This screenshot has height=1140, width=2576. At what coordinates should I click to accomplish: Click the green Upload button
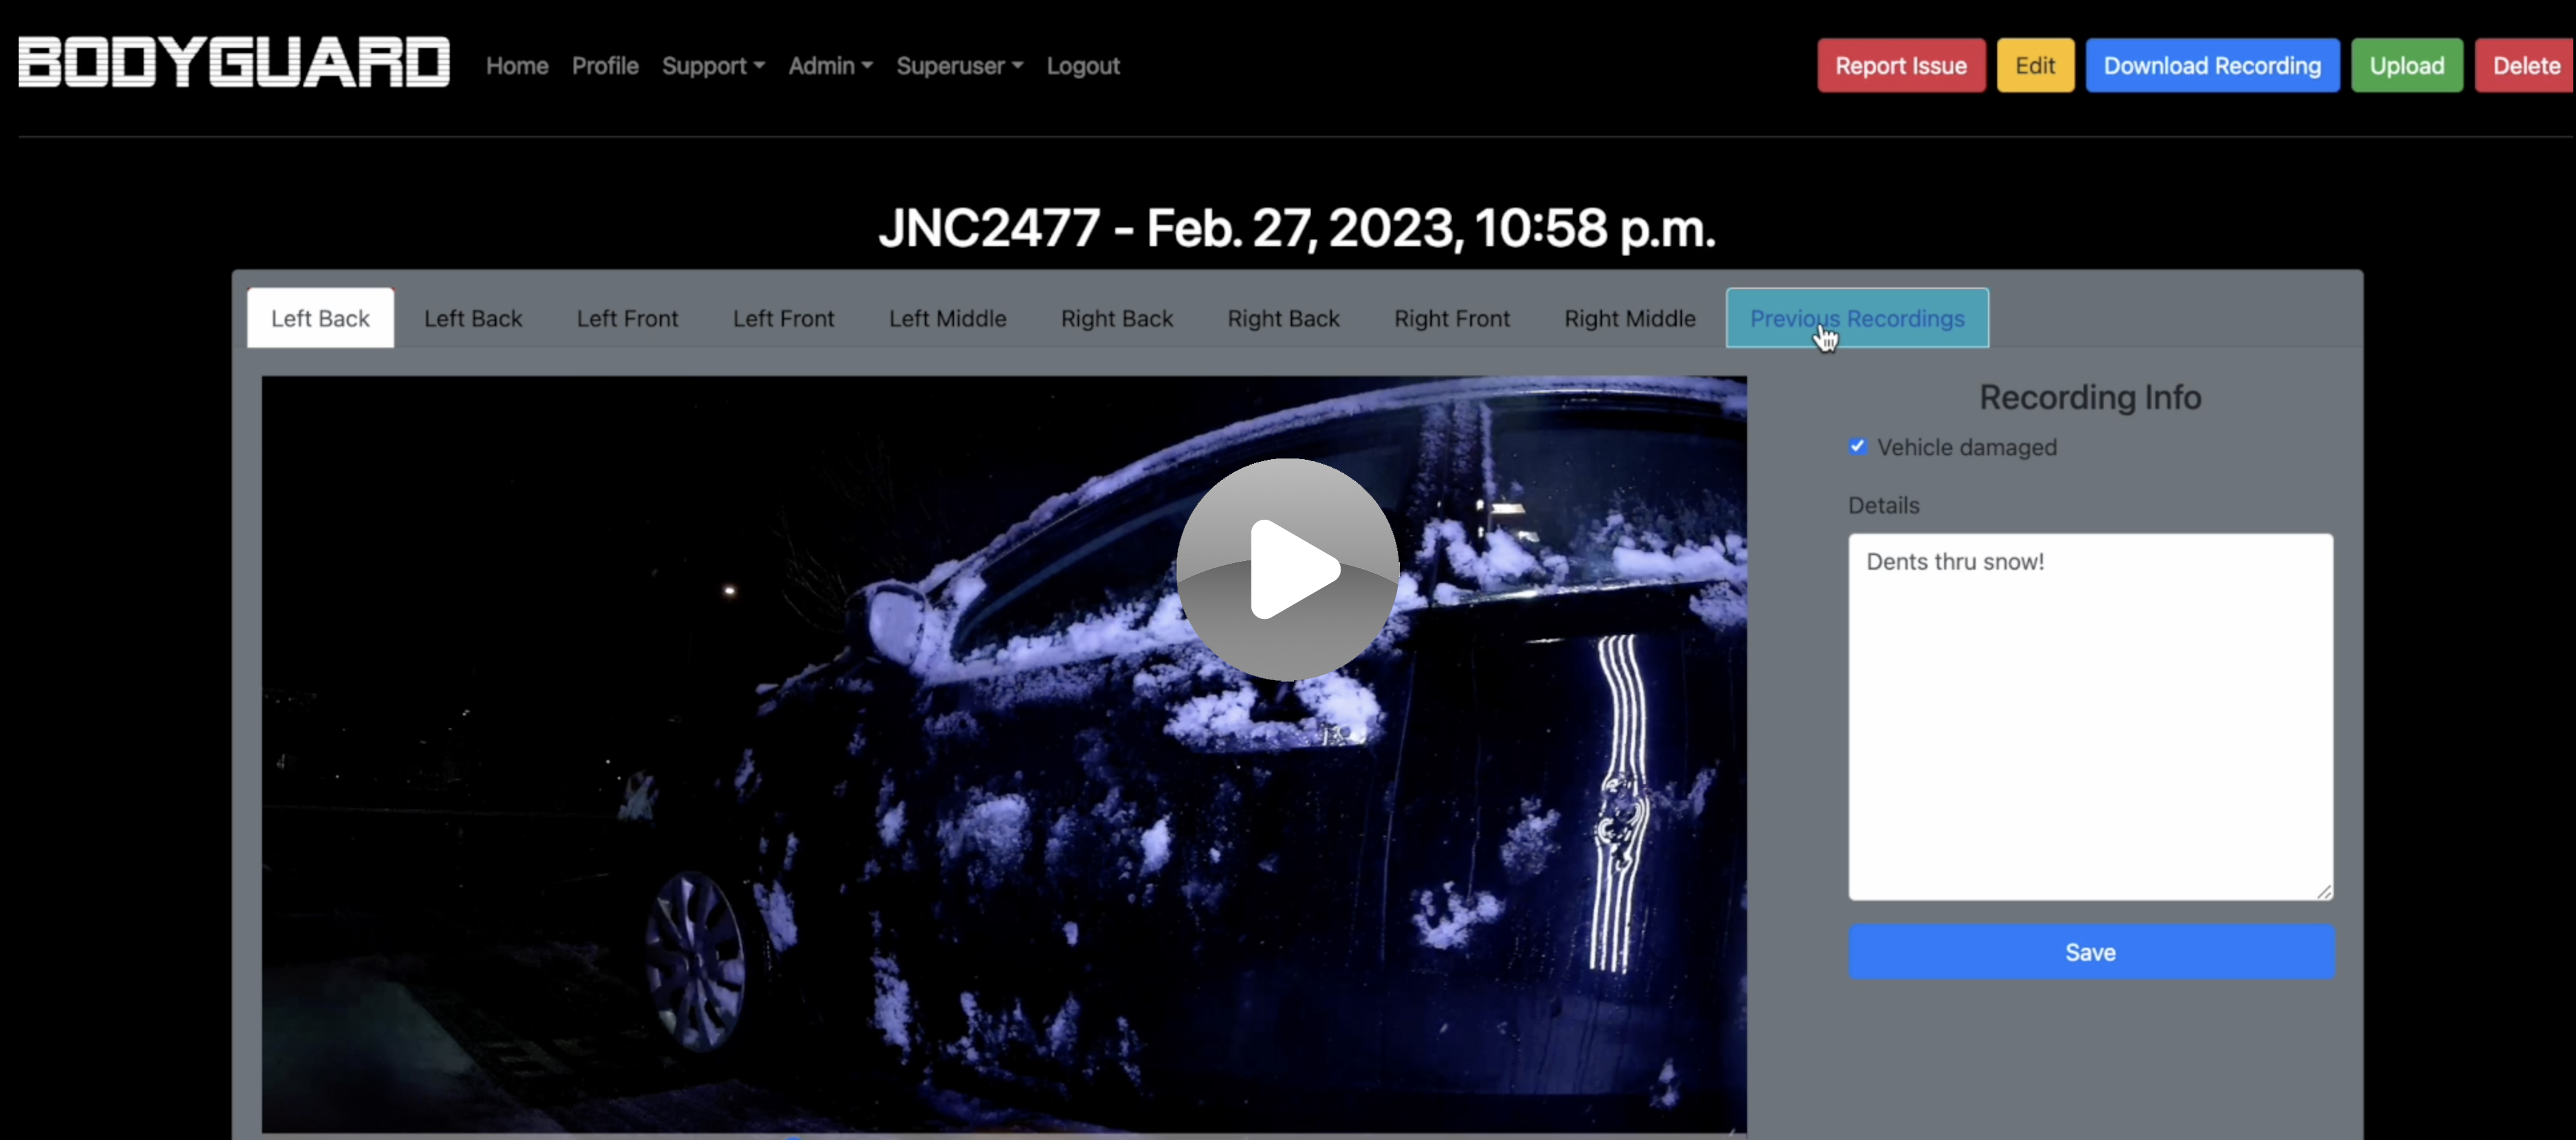(2407, 66)
